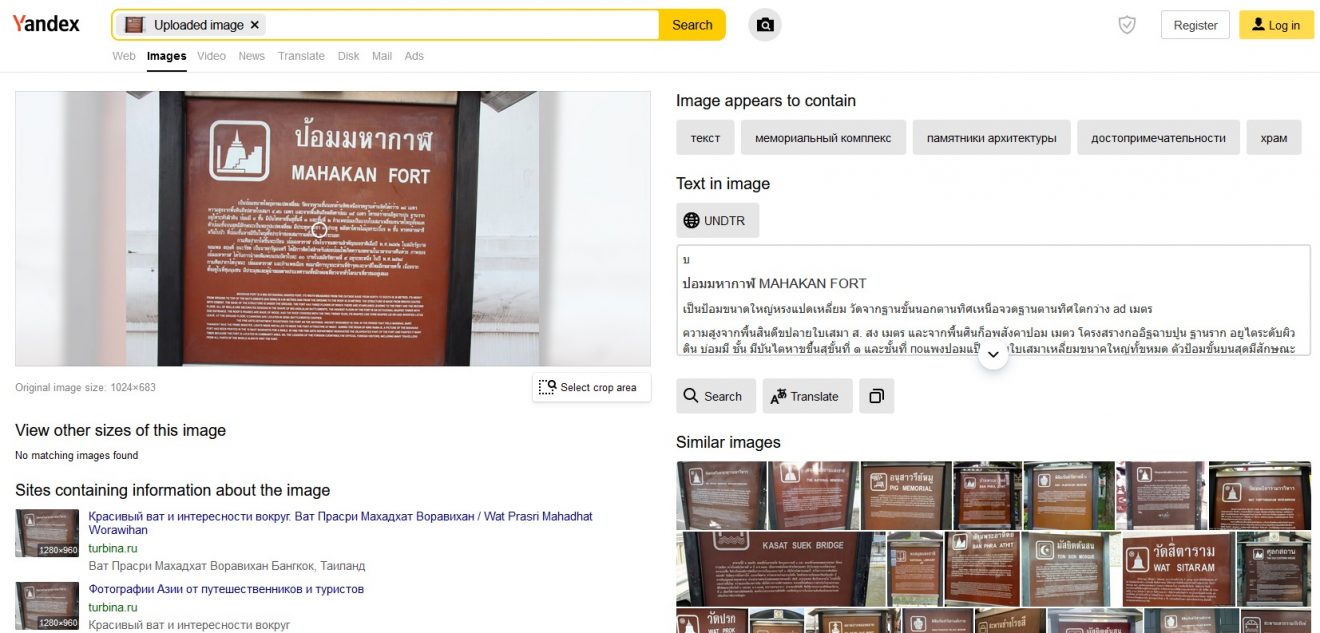This screenshot has width=1320, height=633.
Task: Go to the Web tab
Action: point(124,56)
